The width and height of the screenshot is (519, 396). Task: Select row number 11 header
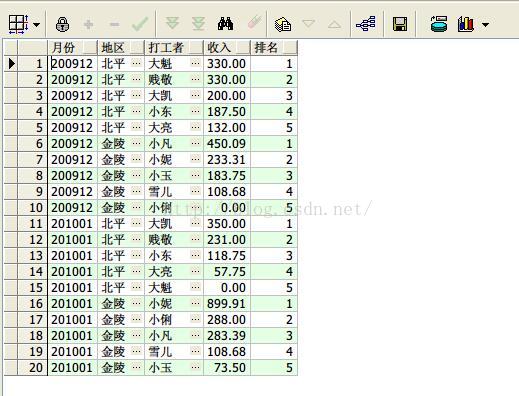point(32,224)
